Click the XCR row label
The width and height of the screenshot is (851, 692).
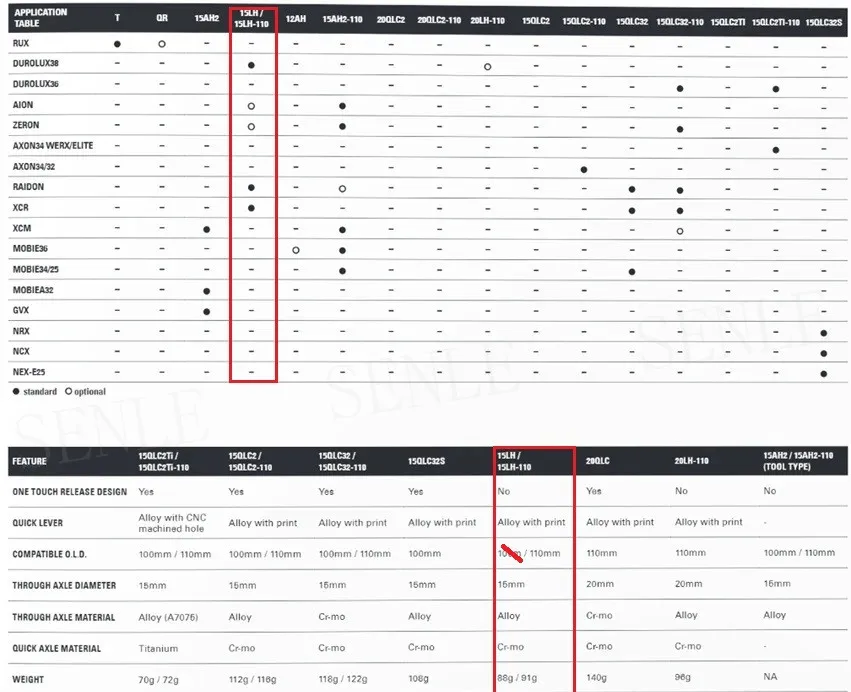21,207
